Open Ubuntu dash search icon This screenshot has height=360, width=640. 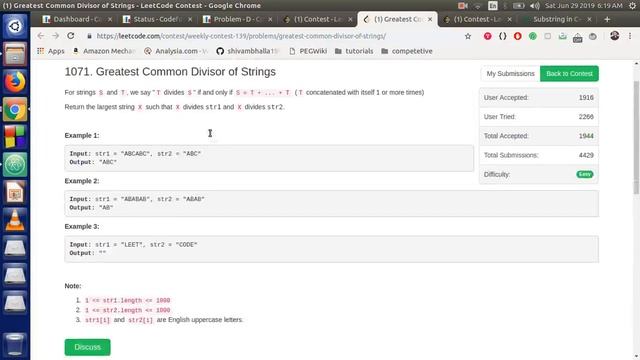click(15, 27)
